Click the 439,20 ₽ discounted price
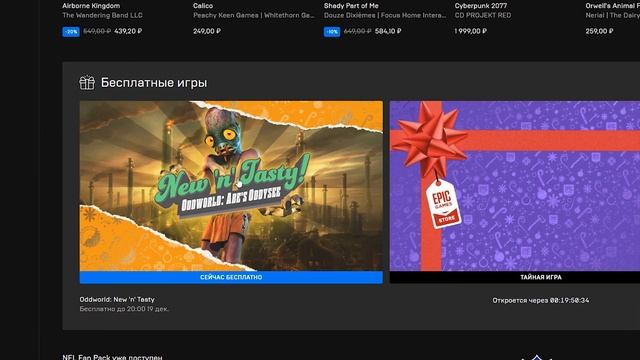 tap(128, 31)
